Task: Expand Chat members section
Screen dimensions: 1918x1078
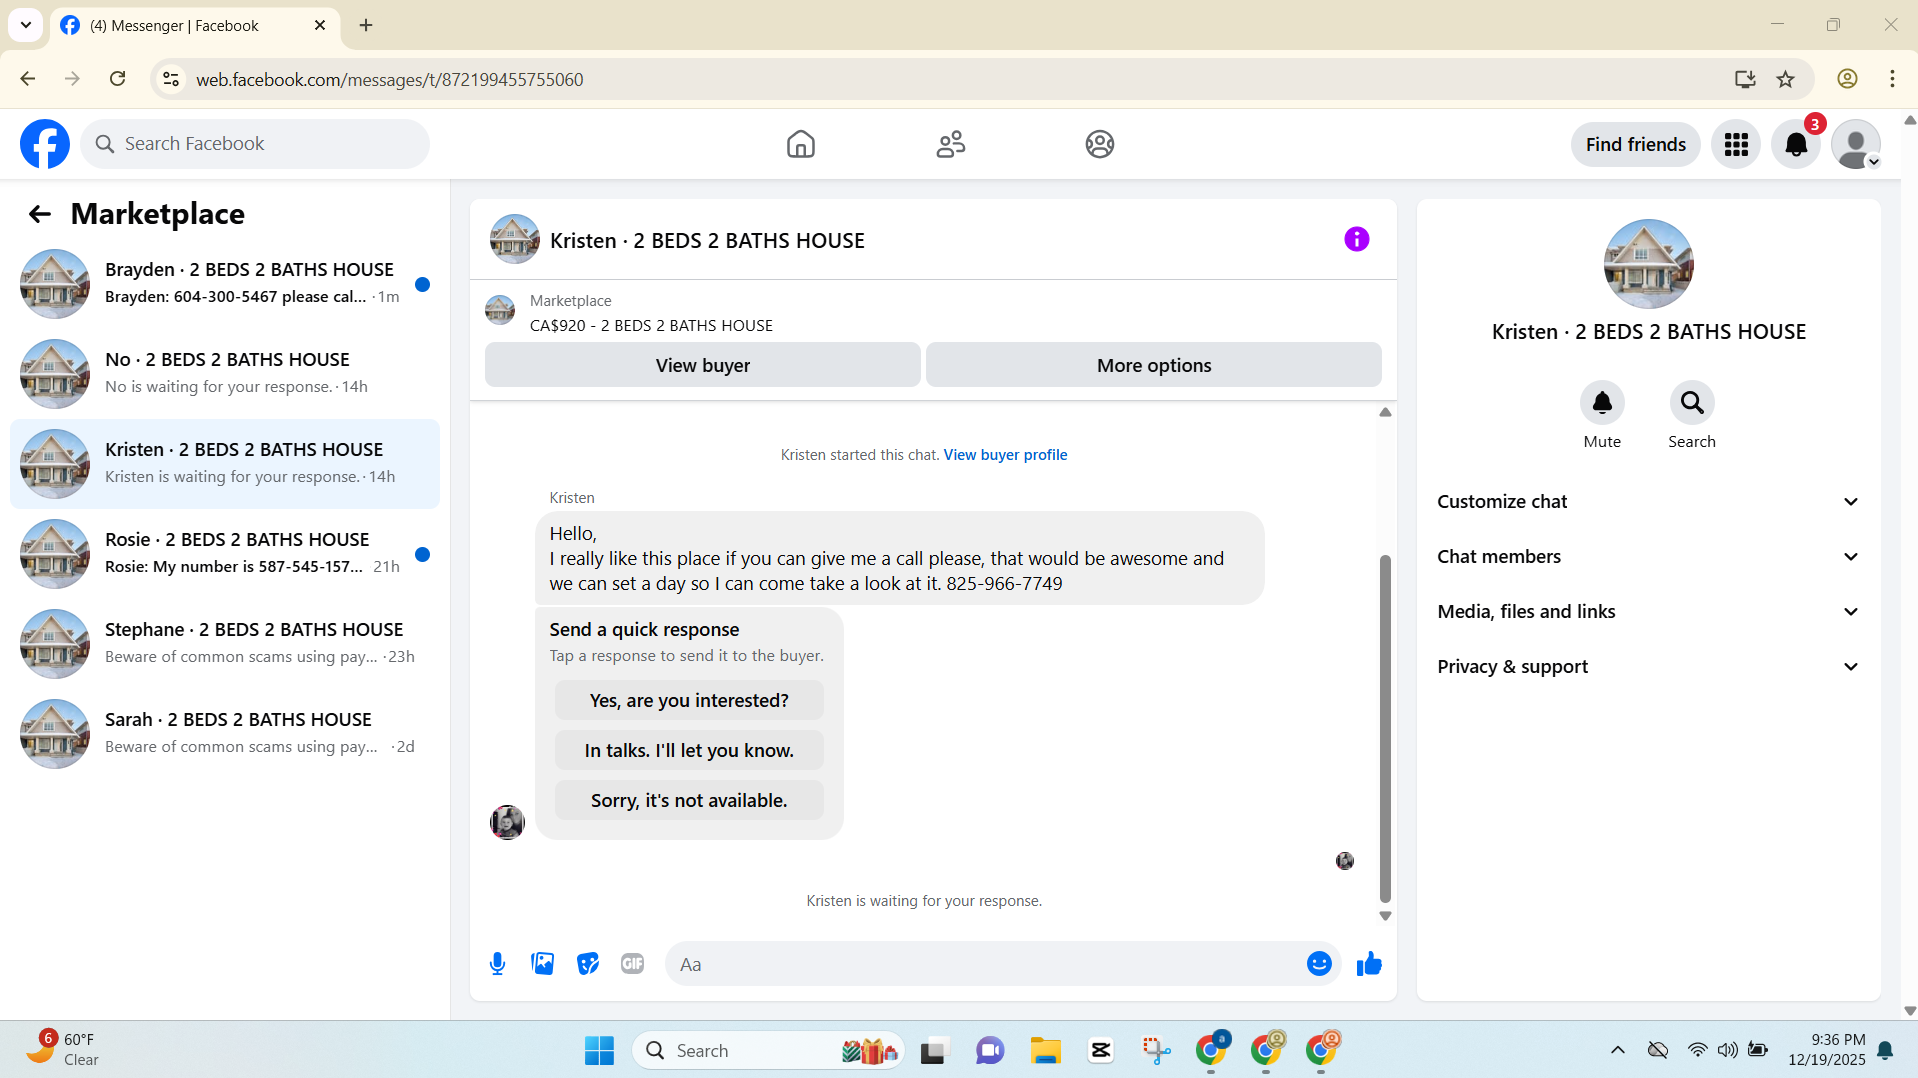Action: pyautogui.click(x=1648, y=557)
